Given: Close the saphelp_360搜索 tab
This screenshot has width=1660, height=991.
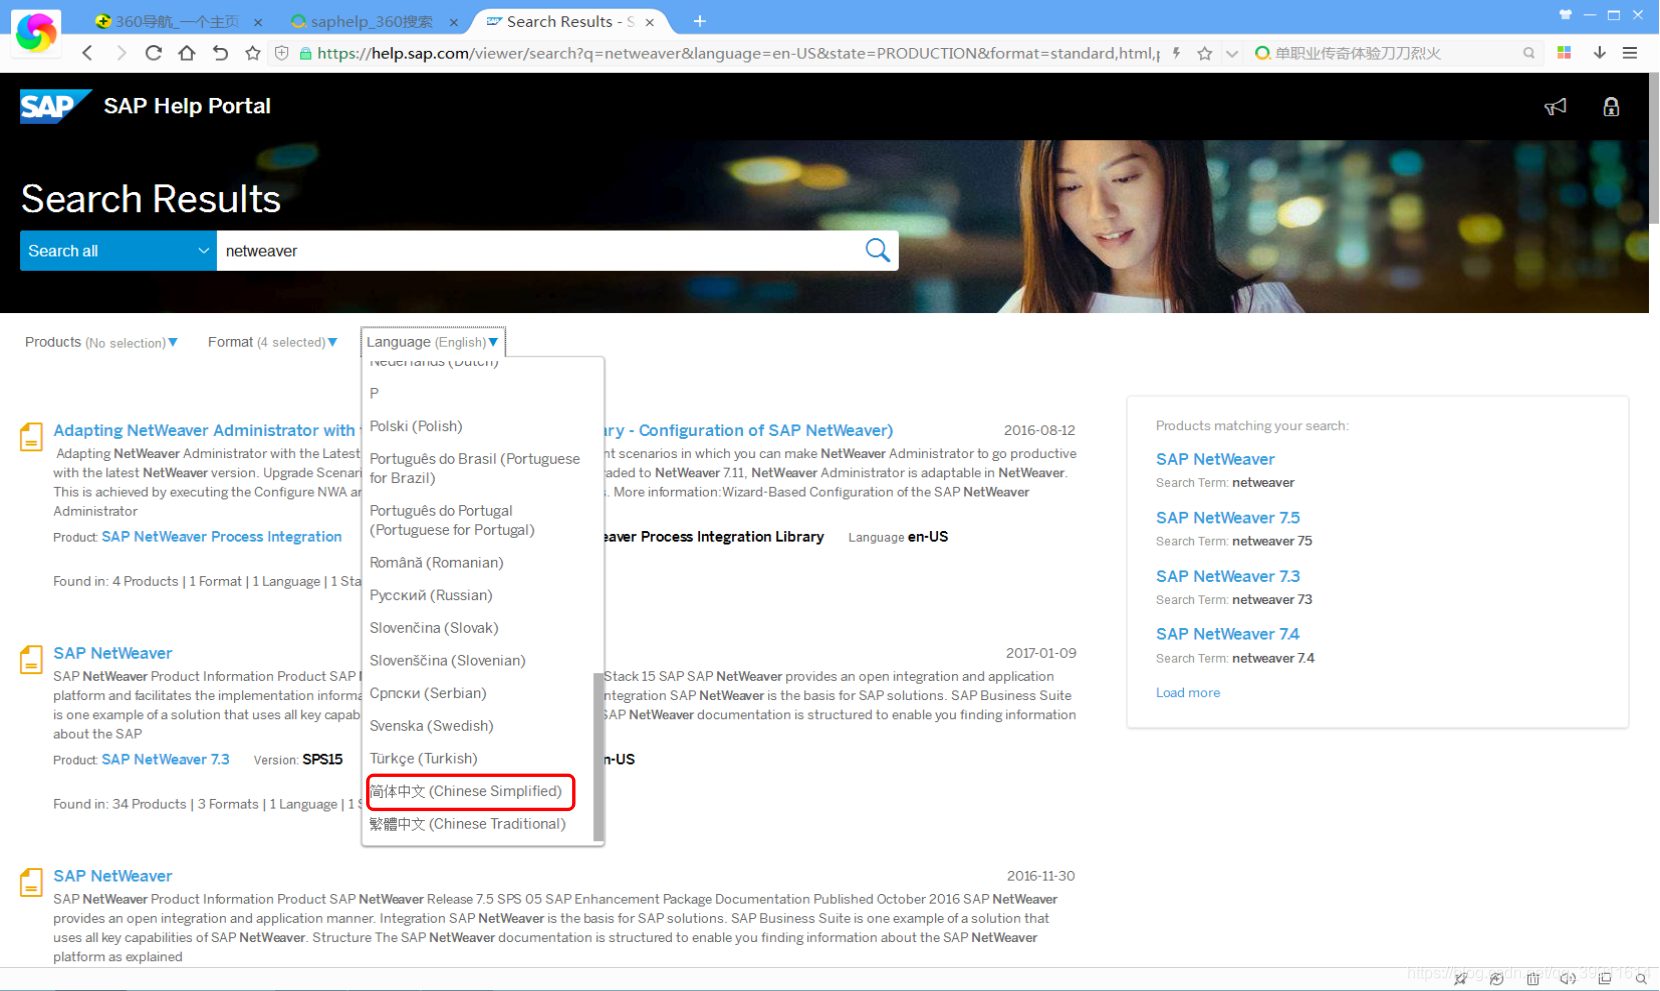Looking at the screenshot, I should (x=454, y=22).
